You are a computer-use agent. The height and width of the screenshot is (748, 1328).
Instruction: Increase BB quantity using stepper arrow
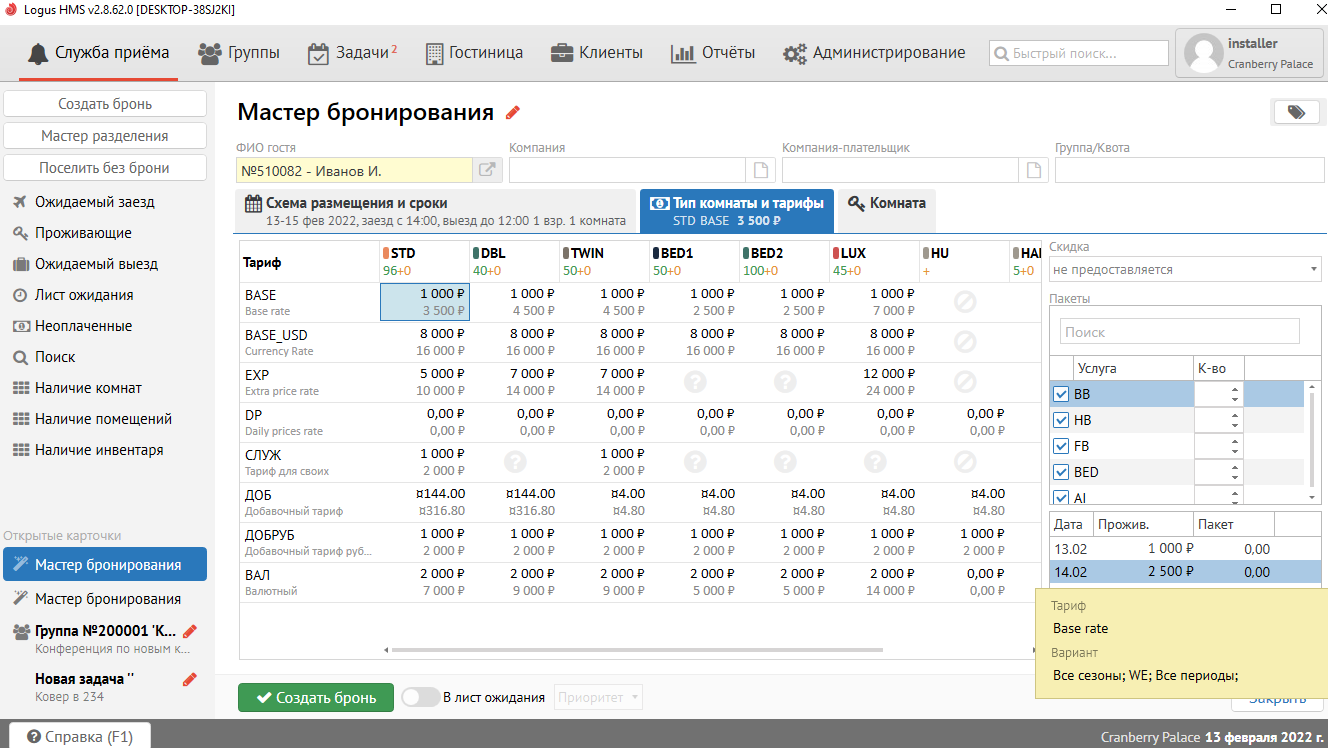(1235, 389)
